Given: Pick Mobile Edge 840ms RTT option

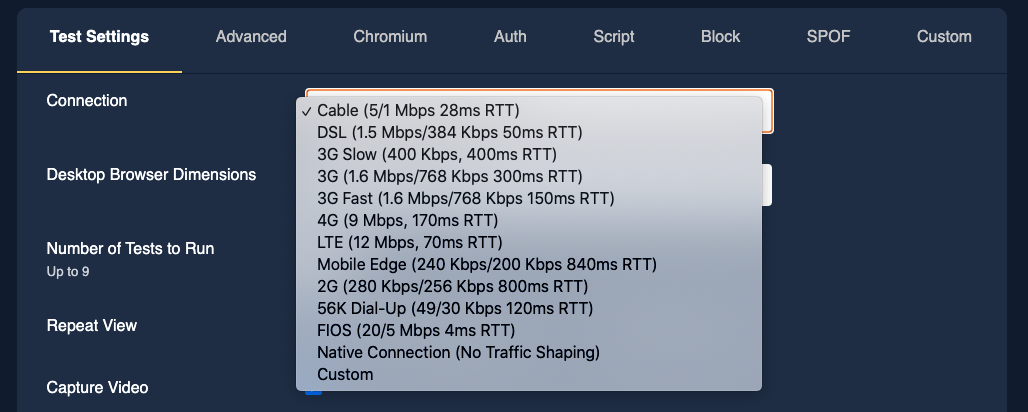Looking at the screenshot, I should (x=486, y=264).
